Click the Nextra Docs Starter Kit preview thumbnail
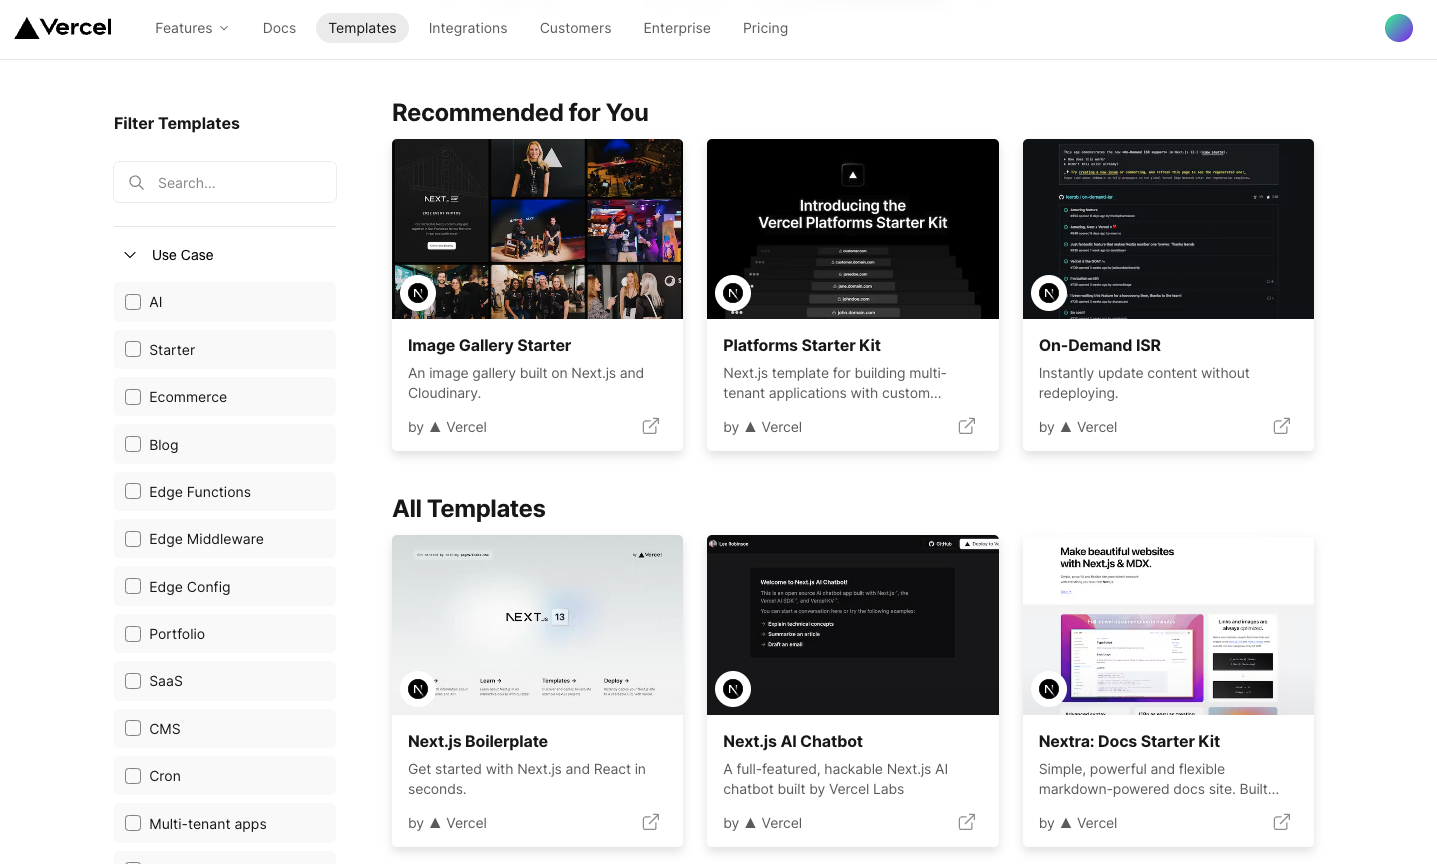This screenshot has height=864, width=1437. coord(1168,625)
